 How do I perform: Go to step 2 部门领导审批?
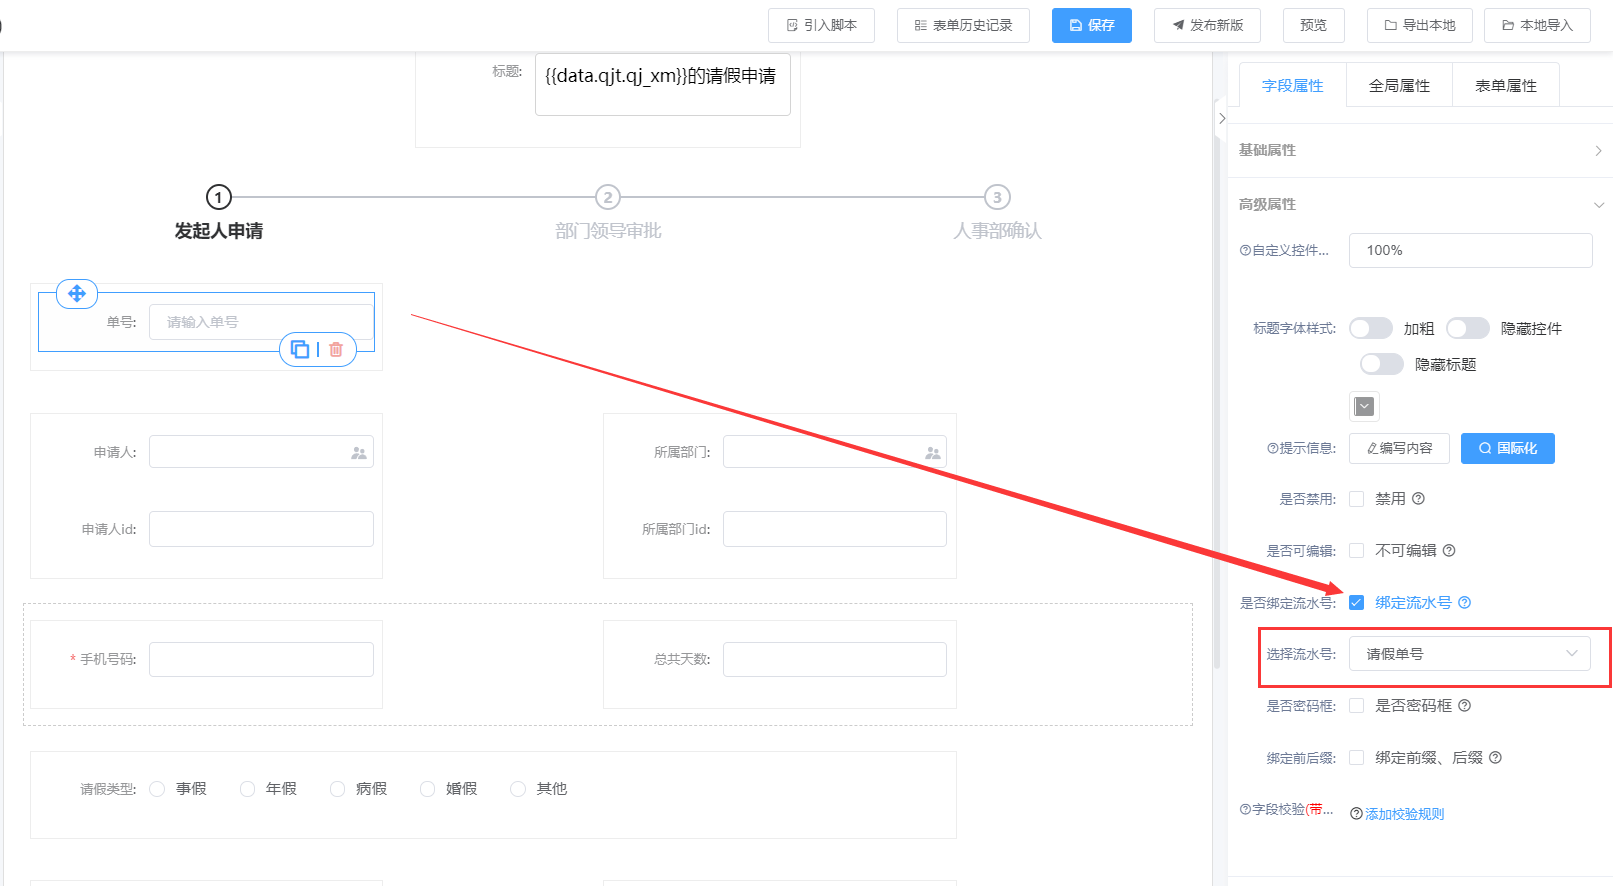(x=608, y=213)
